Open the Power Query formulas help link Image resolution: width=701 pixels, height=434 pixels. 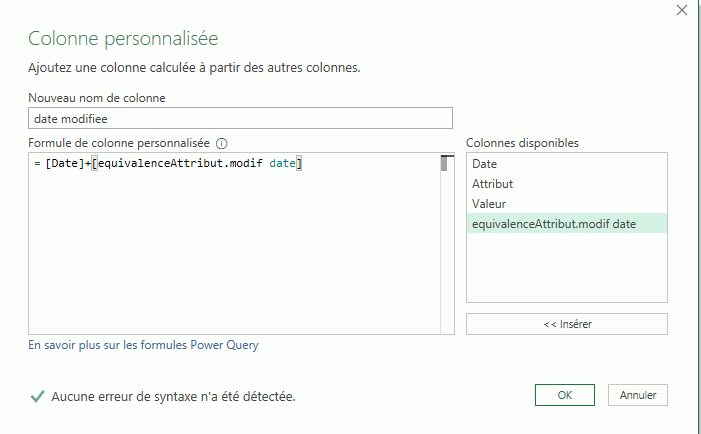[143, 345]
